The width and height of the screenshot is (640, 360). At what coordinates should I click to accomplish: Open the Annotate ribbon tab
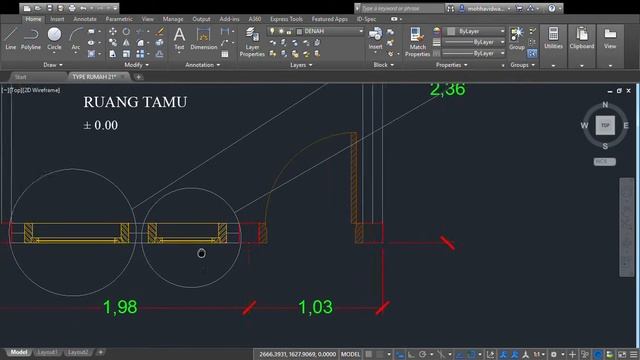pyautogui.click(x=85, y=19)
